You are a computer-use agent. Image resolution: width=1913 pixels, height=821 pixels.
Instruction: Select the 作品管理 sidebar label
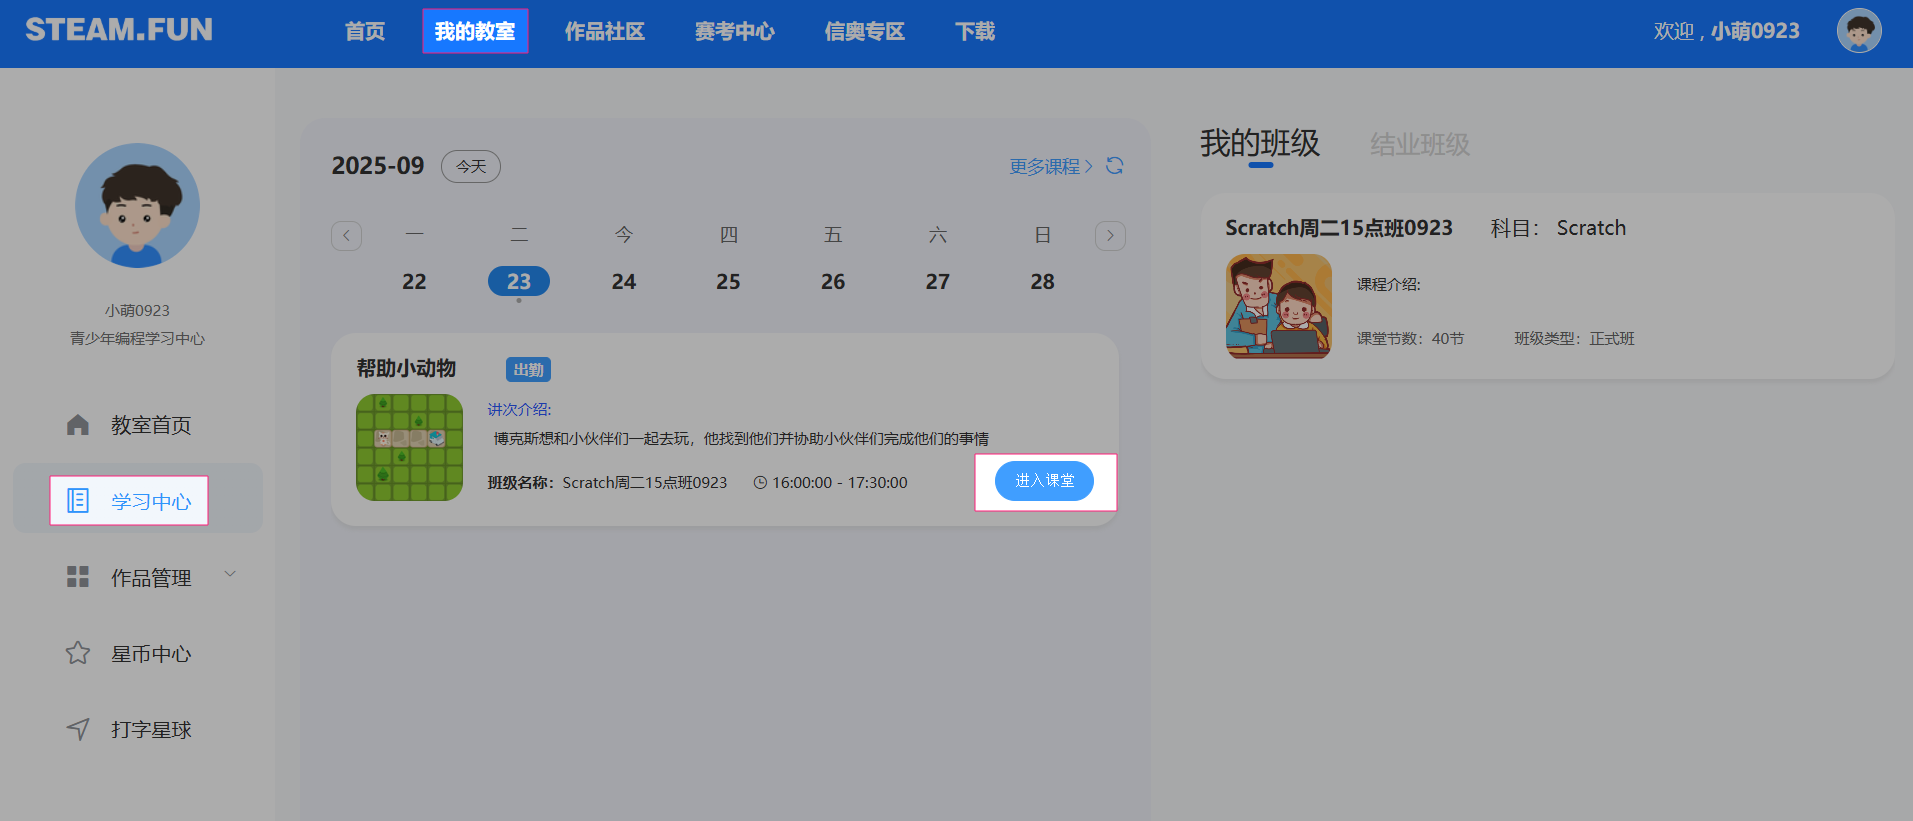(x=151, y=578)
